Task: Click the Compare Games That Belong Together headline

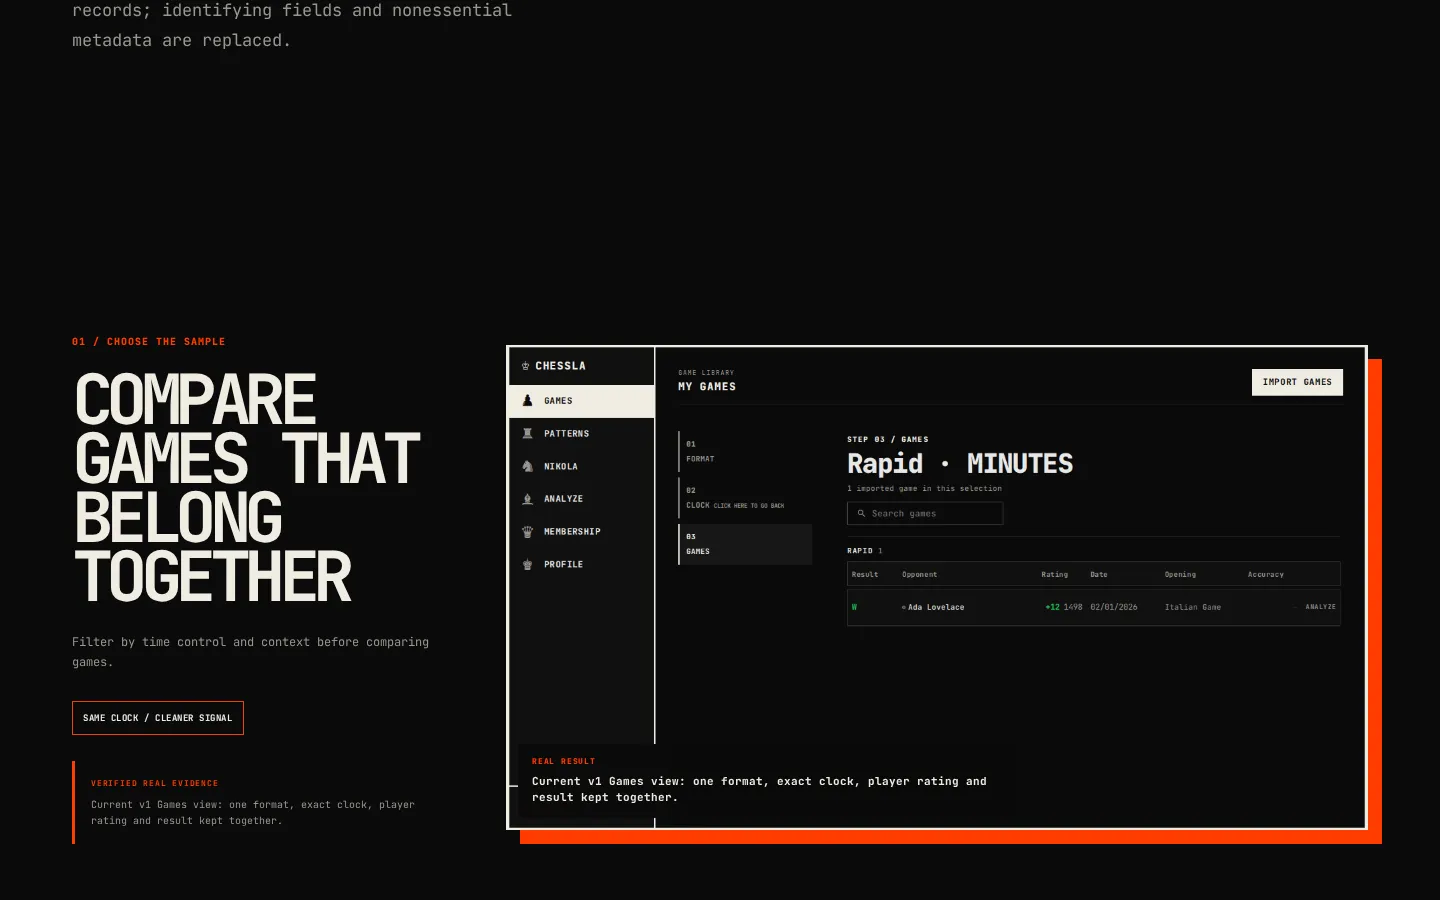Action: 247,488
